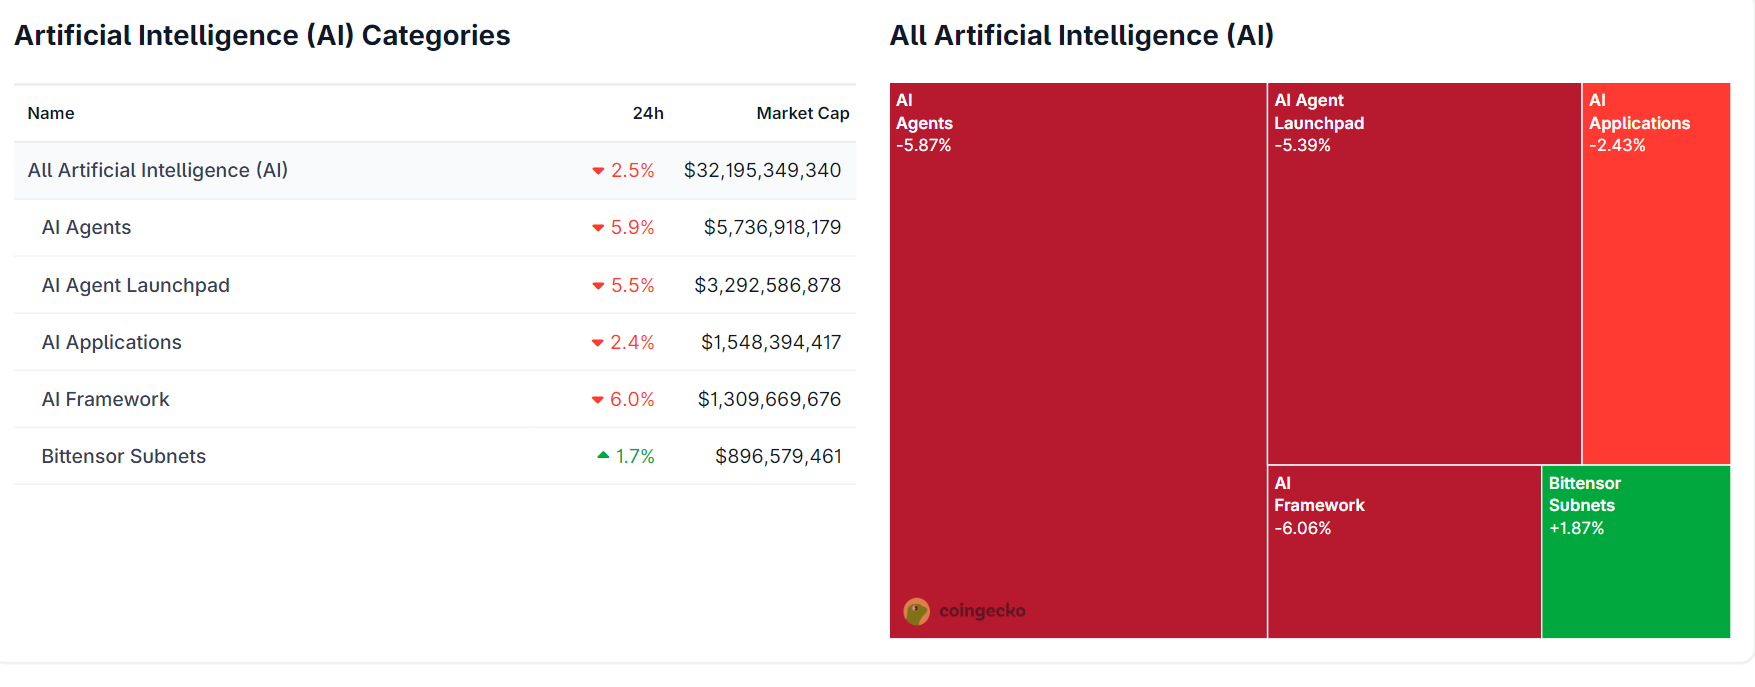The height and width of the screenshot is (687, 1755).
Task: Sort table by Name column header
Action: pos(51,114)
